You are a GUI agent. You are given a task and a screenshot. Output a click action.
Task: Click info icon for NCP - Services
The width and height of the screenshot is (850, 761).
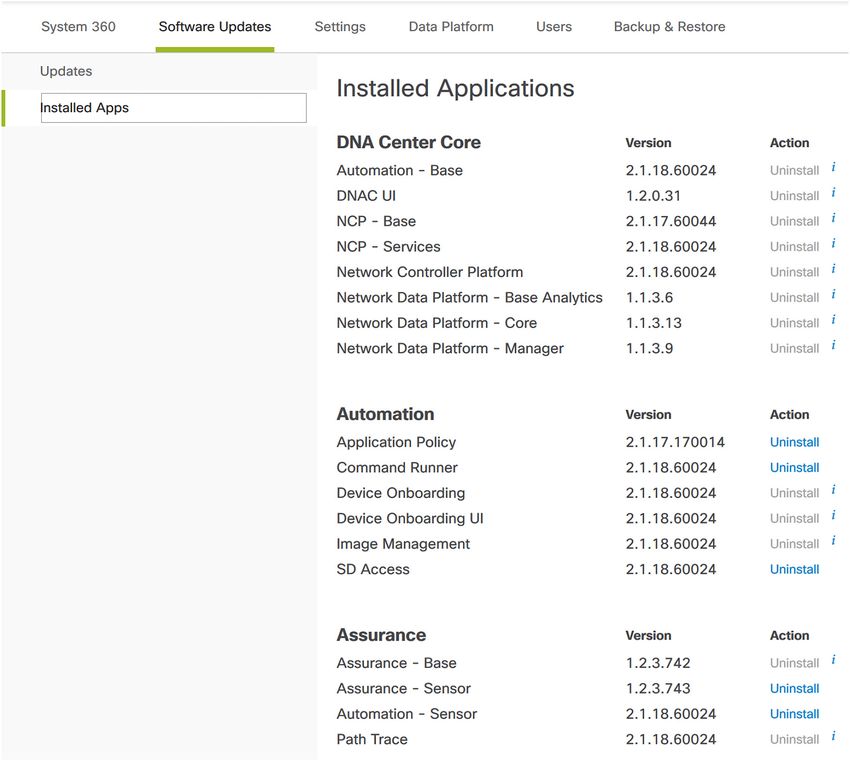click(833, 244)
